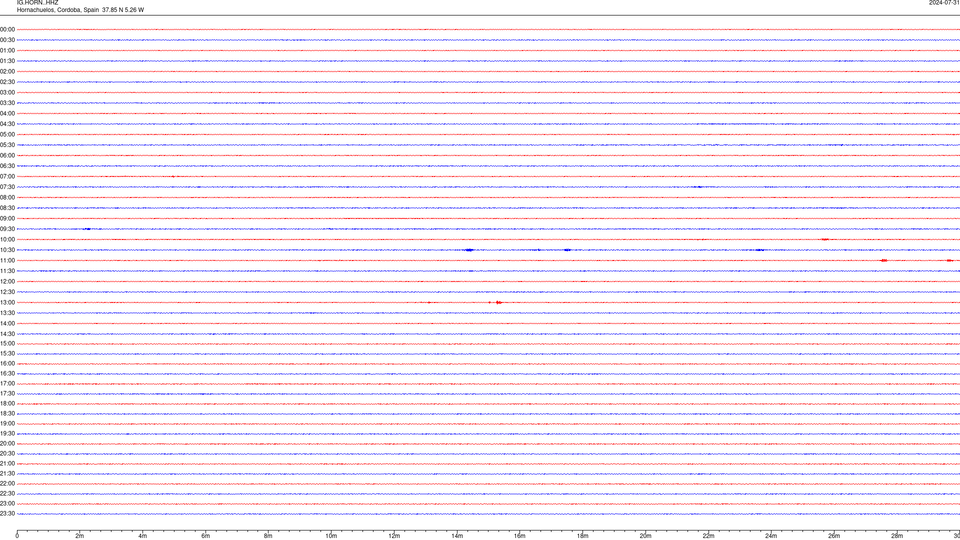The height and width of the screenshot is (540, 960).
Task: Click the '2m' axis label
Action: tap(80, 536)
